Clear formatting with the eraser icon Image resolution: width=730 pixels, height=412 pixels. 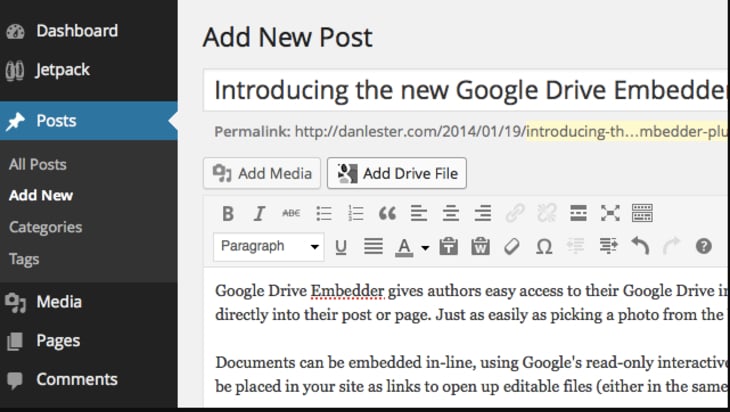click(x=512, y=246)
